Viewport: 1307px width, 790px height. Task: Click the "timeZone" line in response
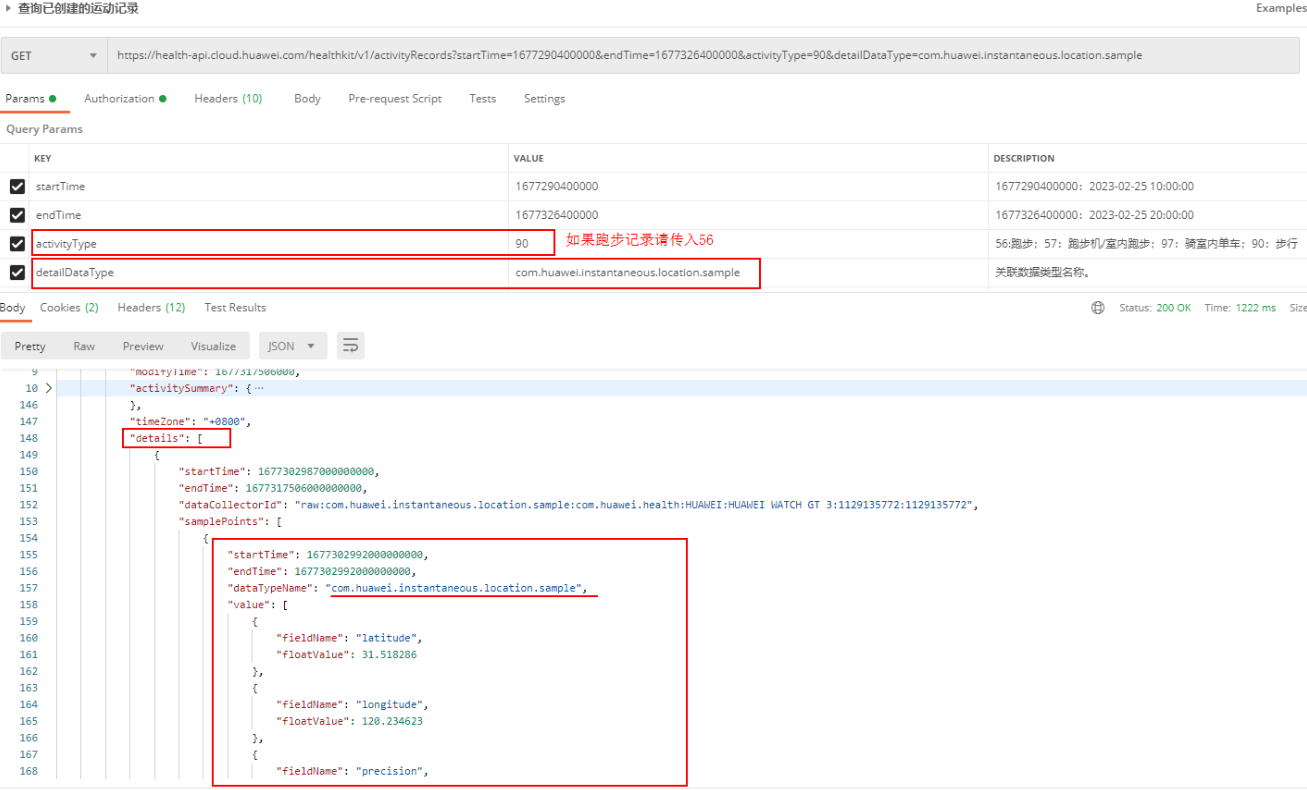pyautogui.click(x=191, y=421)
